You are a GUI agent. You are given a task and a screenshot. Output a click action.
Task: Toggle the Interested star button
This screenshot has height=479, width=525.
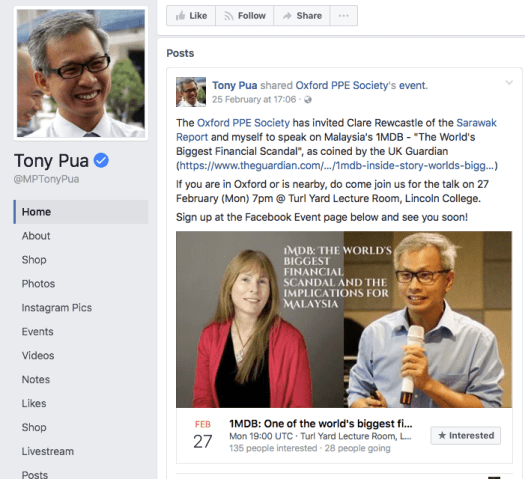click(x=465, y=435)
